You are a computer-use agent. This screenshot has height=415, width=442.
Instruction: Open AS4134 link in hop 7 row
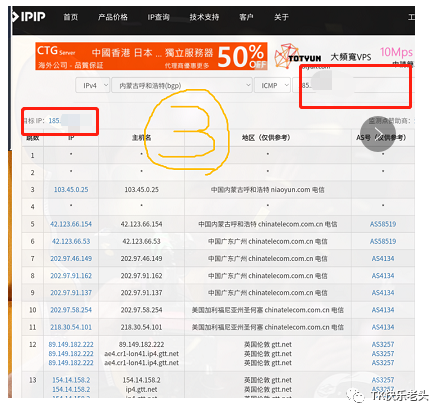383,259
